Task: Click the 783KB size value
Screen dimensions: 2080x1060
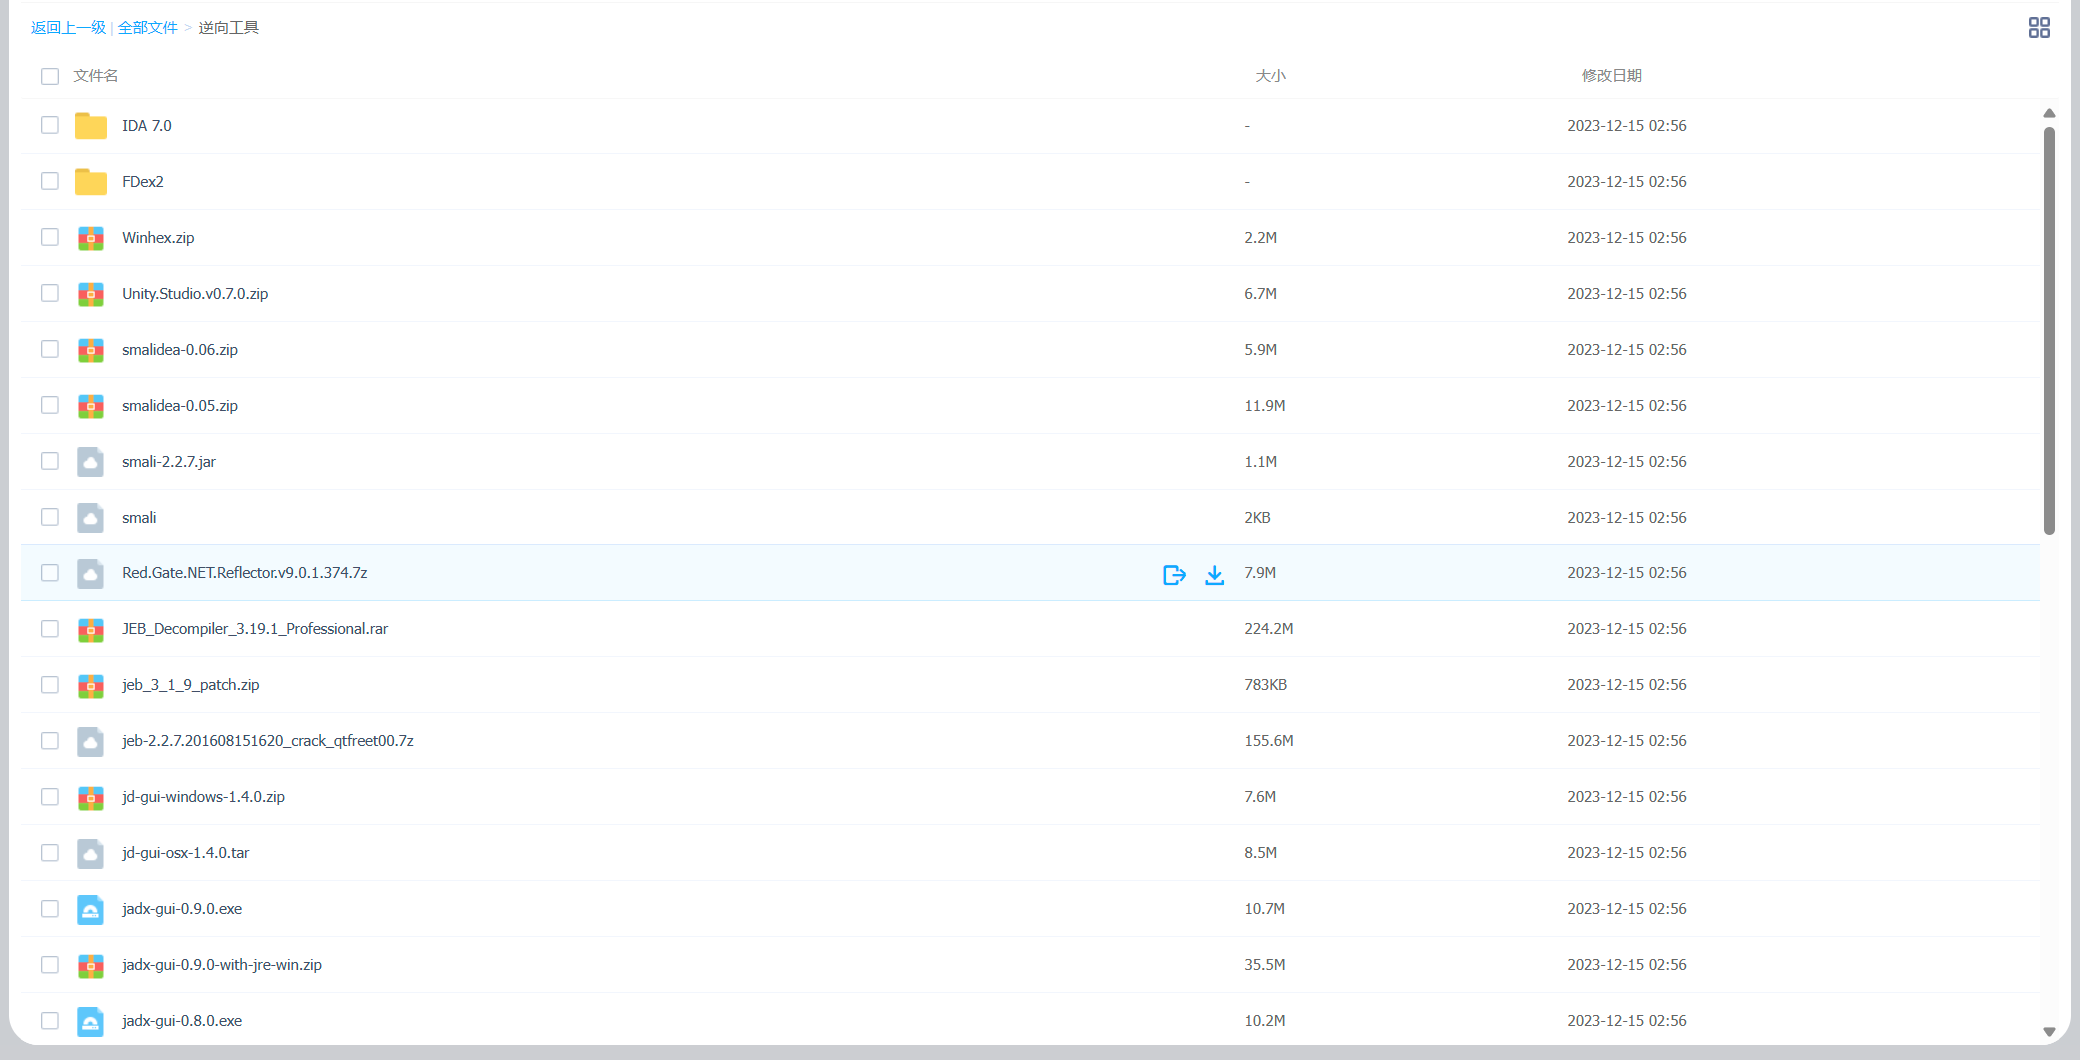Action: 1266,685
